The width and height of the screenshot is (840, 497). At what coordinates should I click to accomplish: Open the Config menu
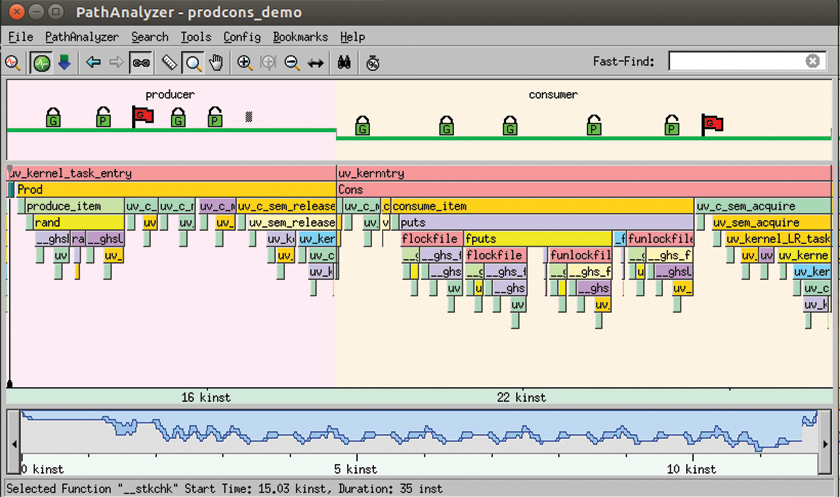(242, 37)
